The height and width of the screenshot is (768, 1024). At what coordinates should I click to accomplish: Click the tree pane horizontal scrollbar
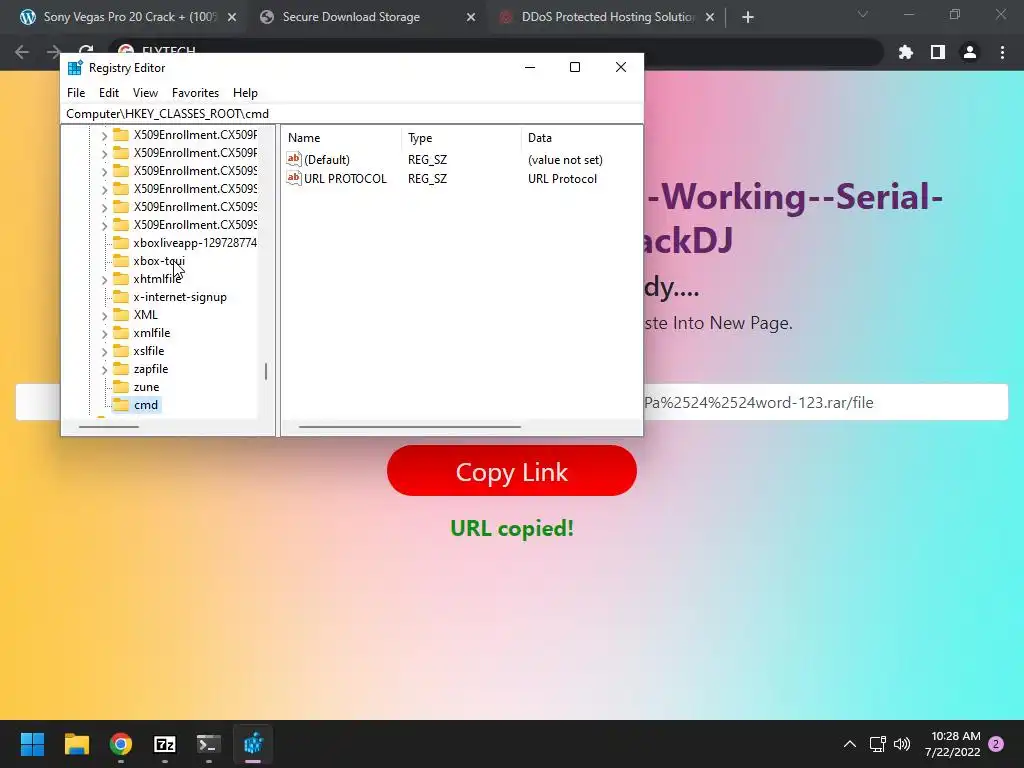click(x=108, y=427)
